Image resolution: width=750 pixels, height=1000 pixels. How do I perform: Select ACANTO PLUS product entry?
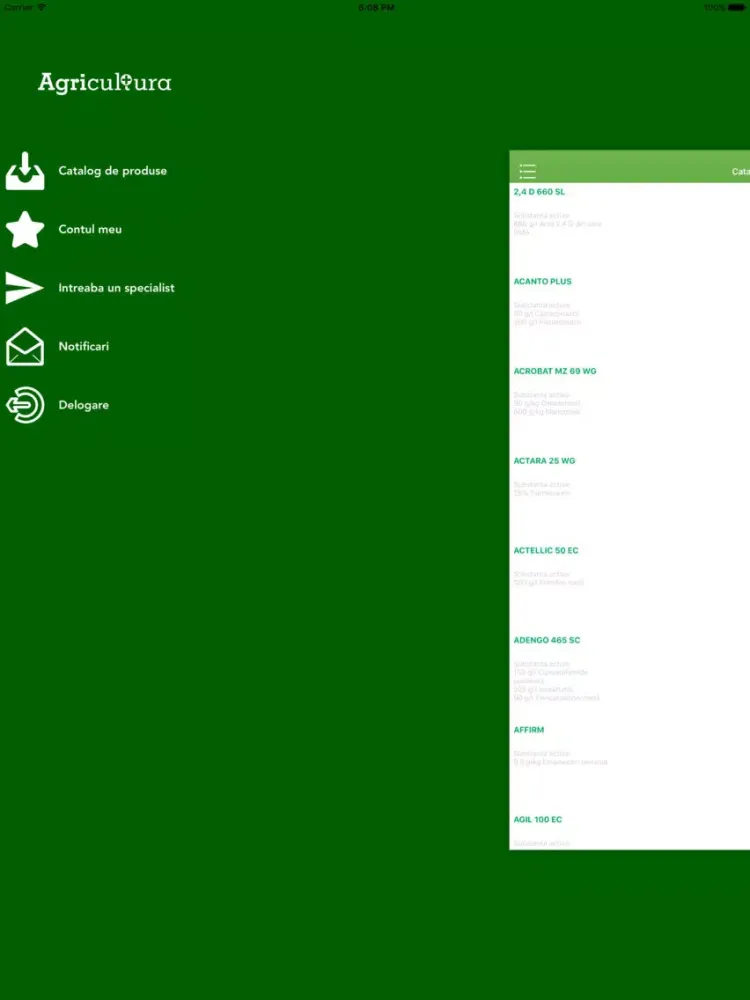coord(542,282)
